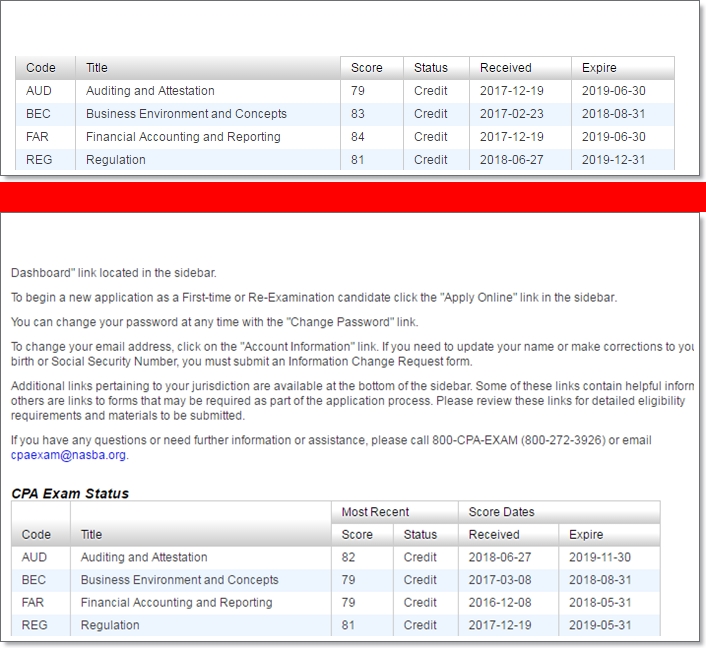This screenshot has height=648, width=706.
Task: Click the Title header in CPA Exam Status table
Action: 91,534
